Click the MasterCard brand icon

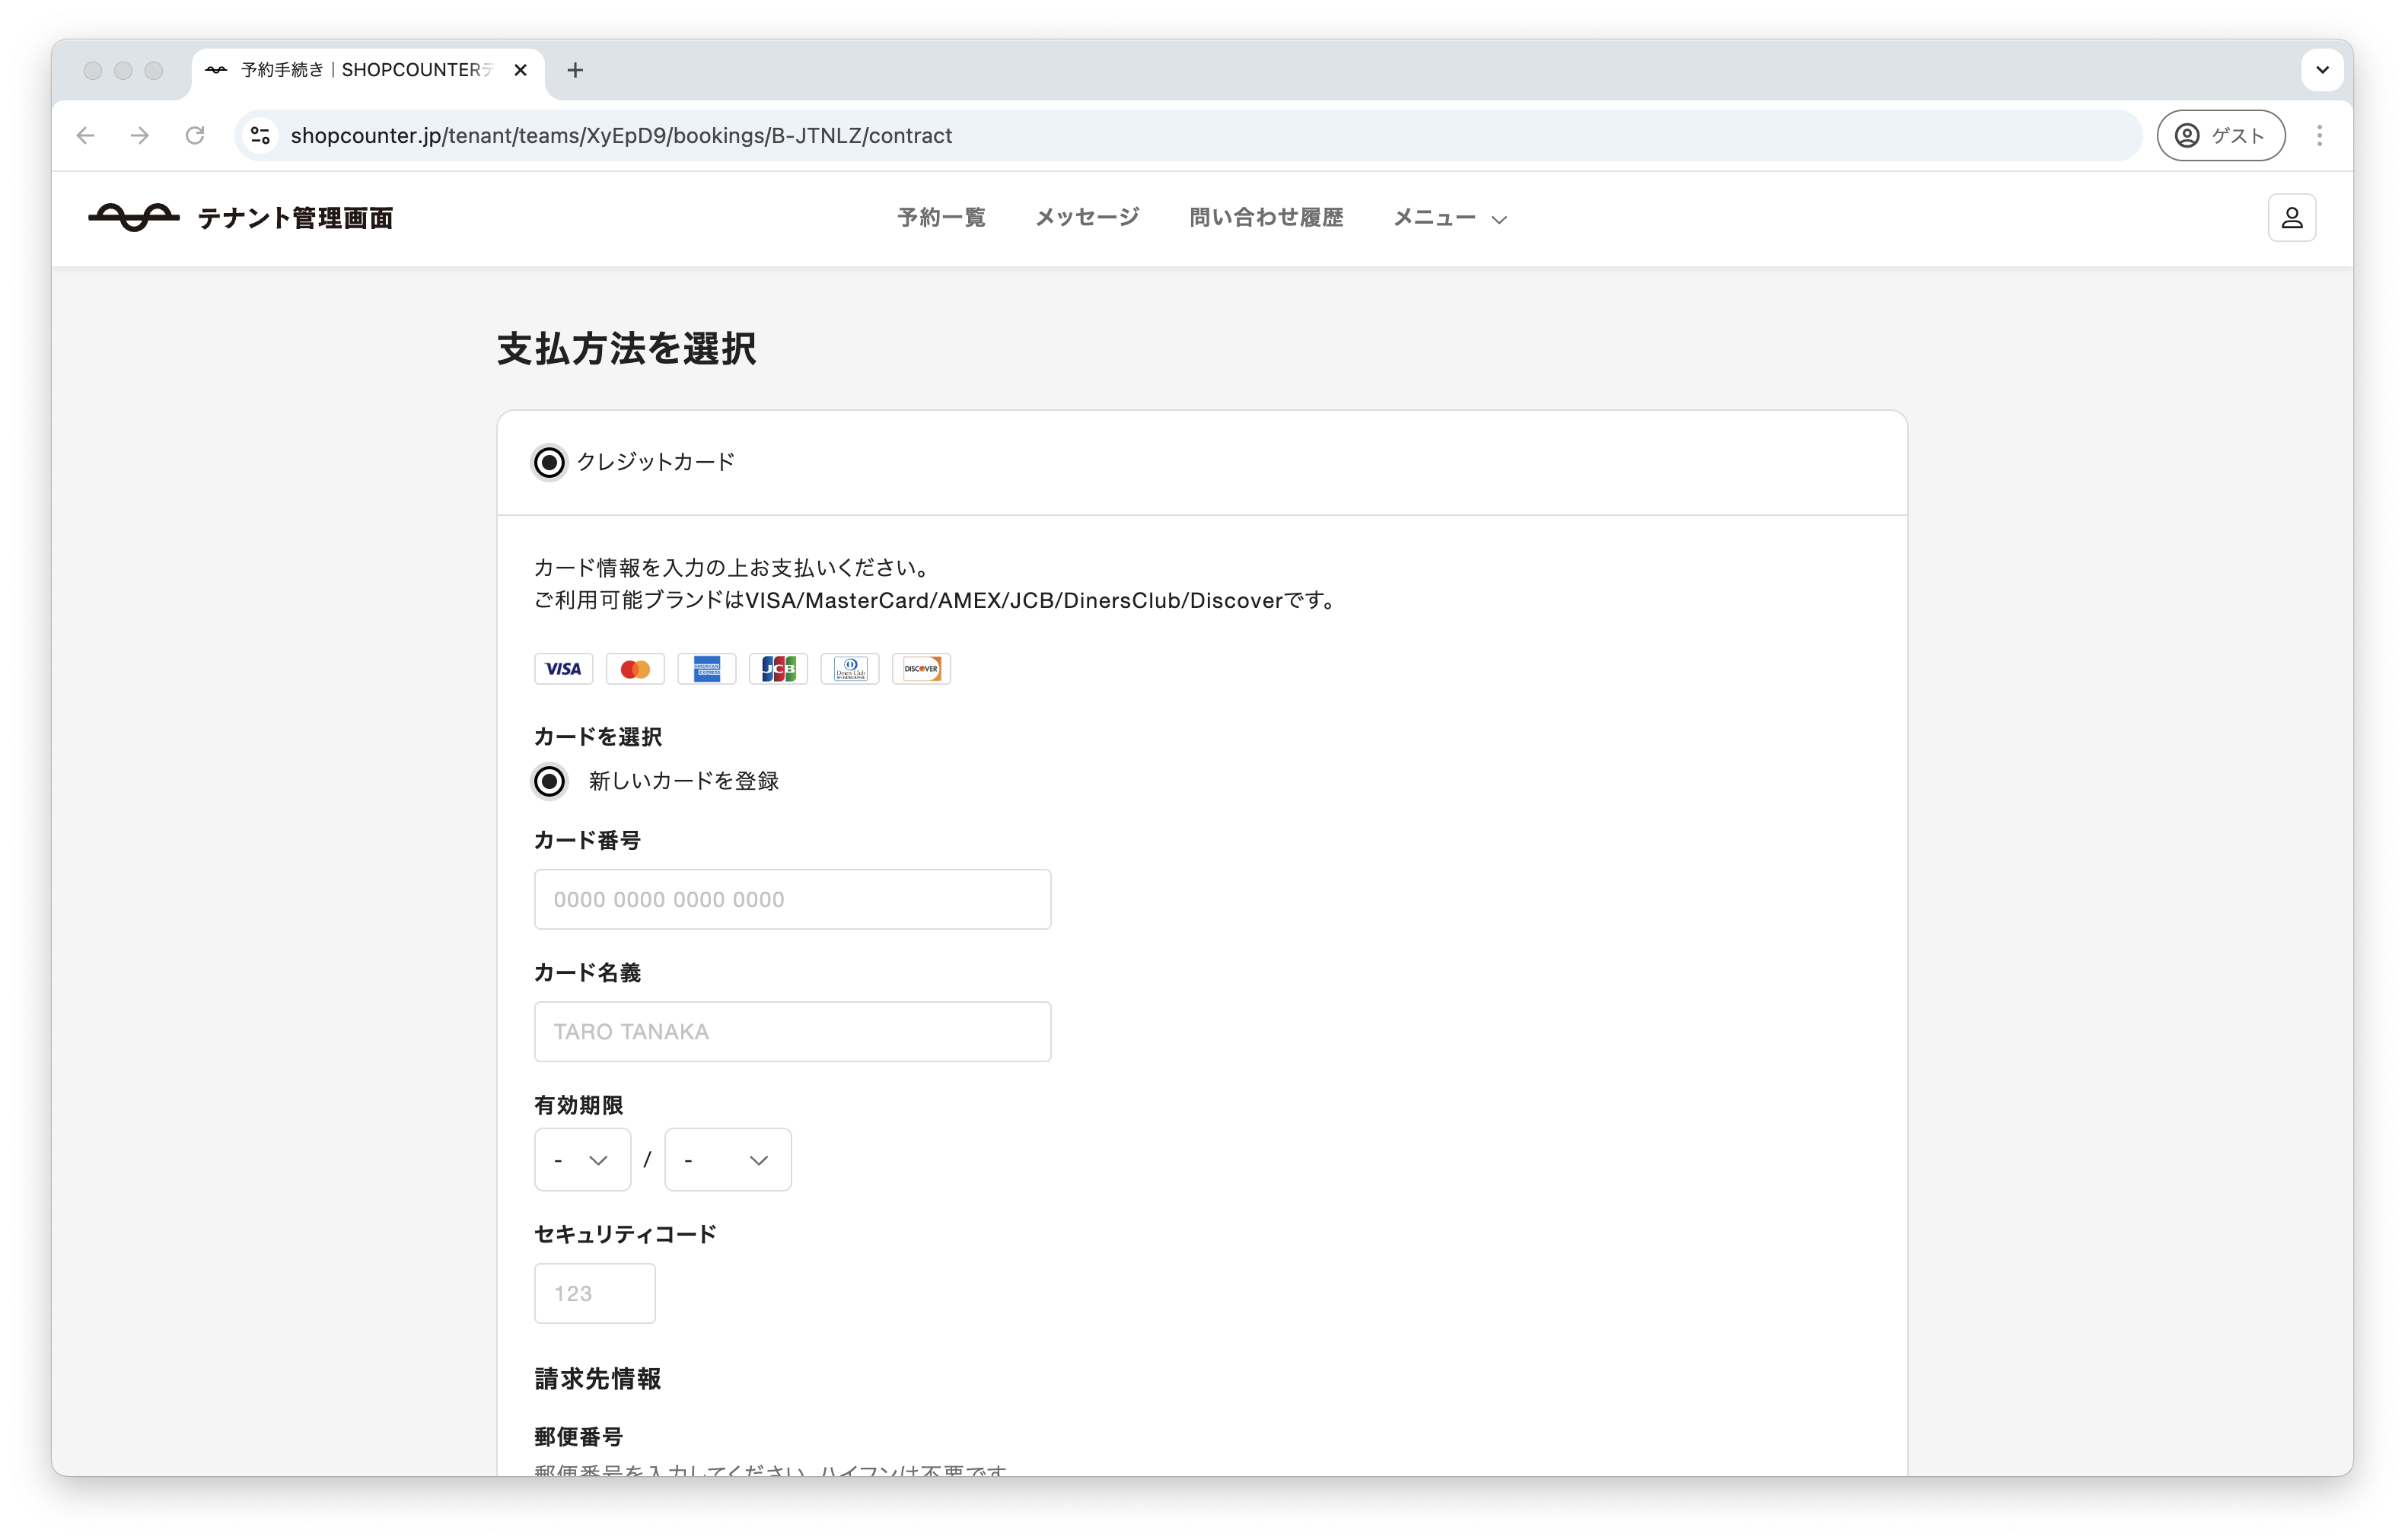(x=635, y=669)
